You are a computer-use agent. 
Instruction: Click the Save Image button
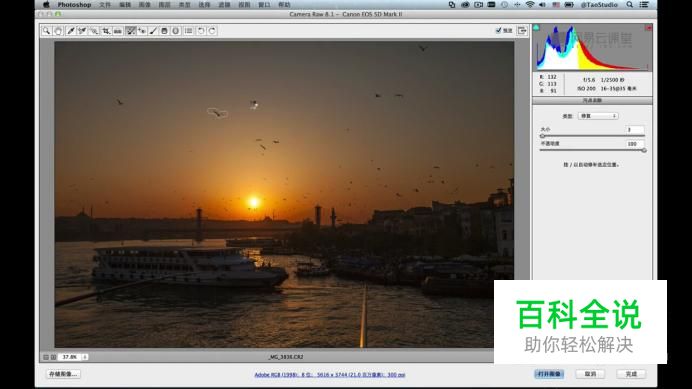(x=63, y=374)
